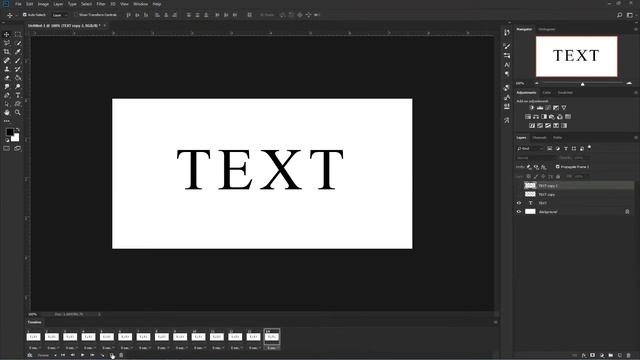Delete the selected timeline frame
The width and height of the screenshot is (640, 360).
tap(121, 356)
